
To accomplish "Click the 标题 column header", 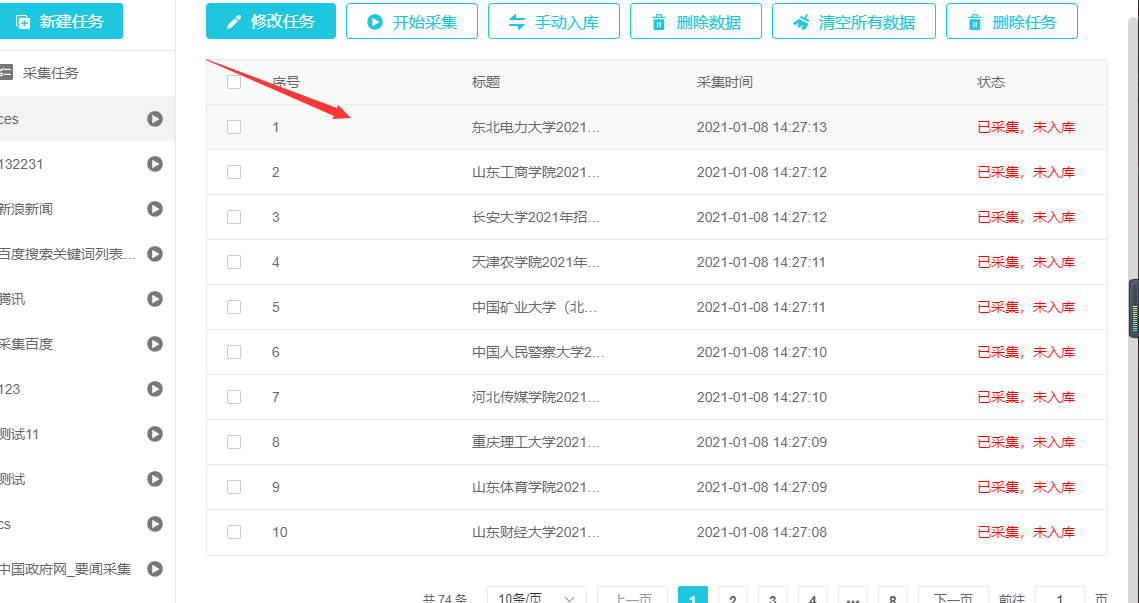I will (x=486, y=82).
